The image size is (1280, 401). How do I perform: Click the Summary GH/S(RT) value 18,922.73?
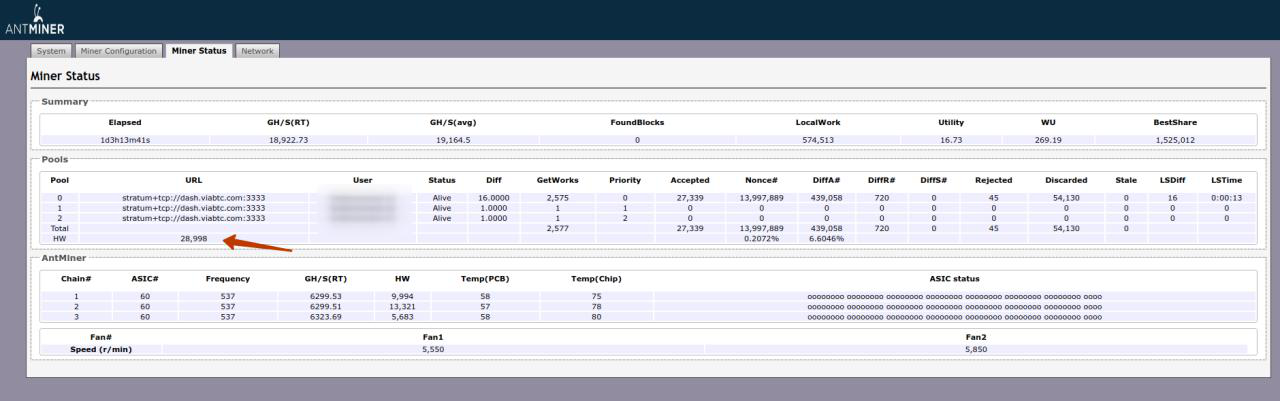click(289, 140)
